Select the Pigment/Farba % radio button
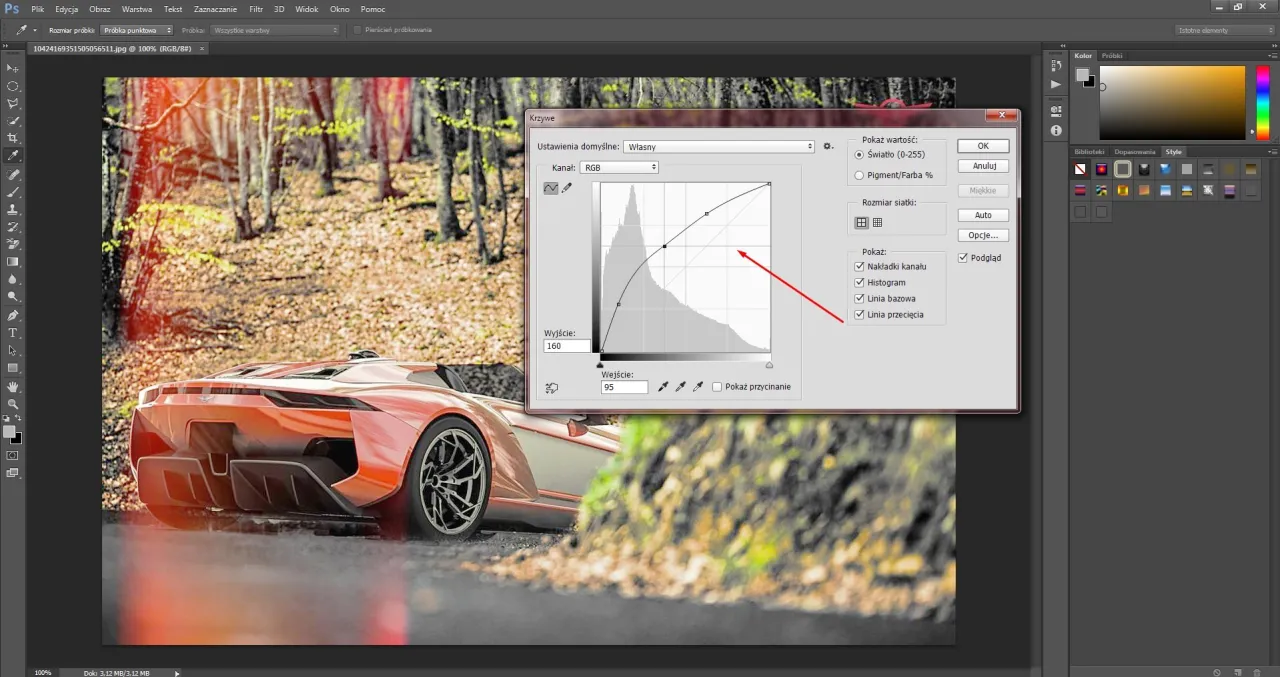Screen dimensions: 1280x677 (x=858, y=174)
